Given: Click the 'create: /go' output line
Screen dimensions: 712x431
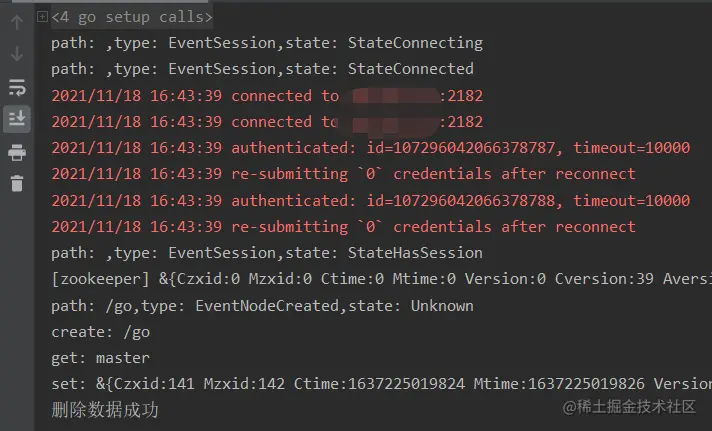Looking at the screenshot, I should [x=100, y=332].
